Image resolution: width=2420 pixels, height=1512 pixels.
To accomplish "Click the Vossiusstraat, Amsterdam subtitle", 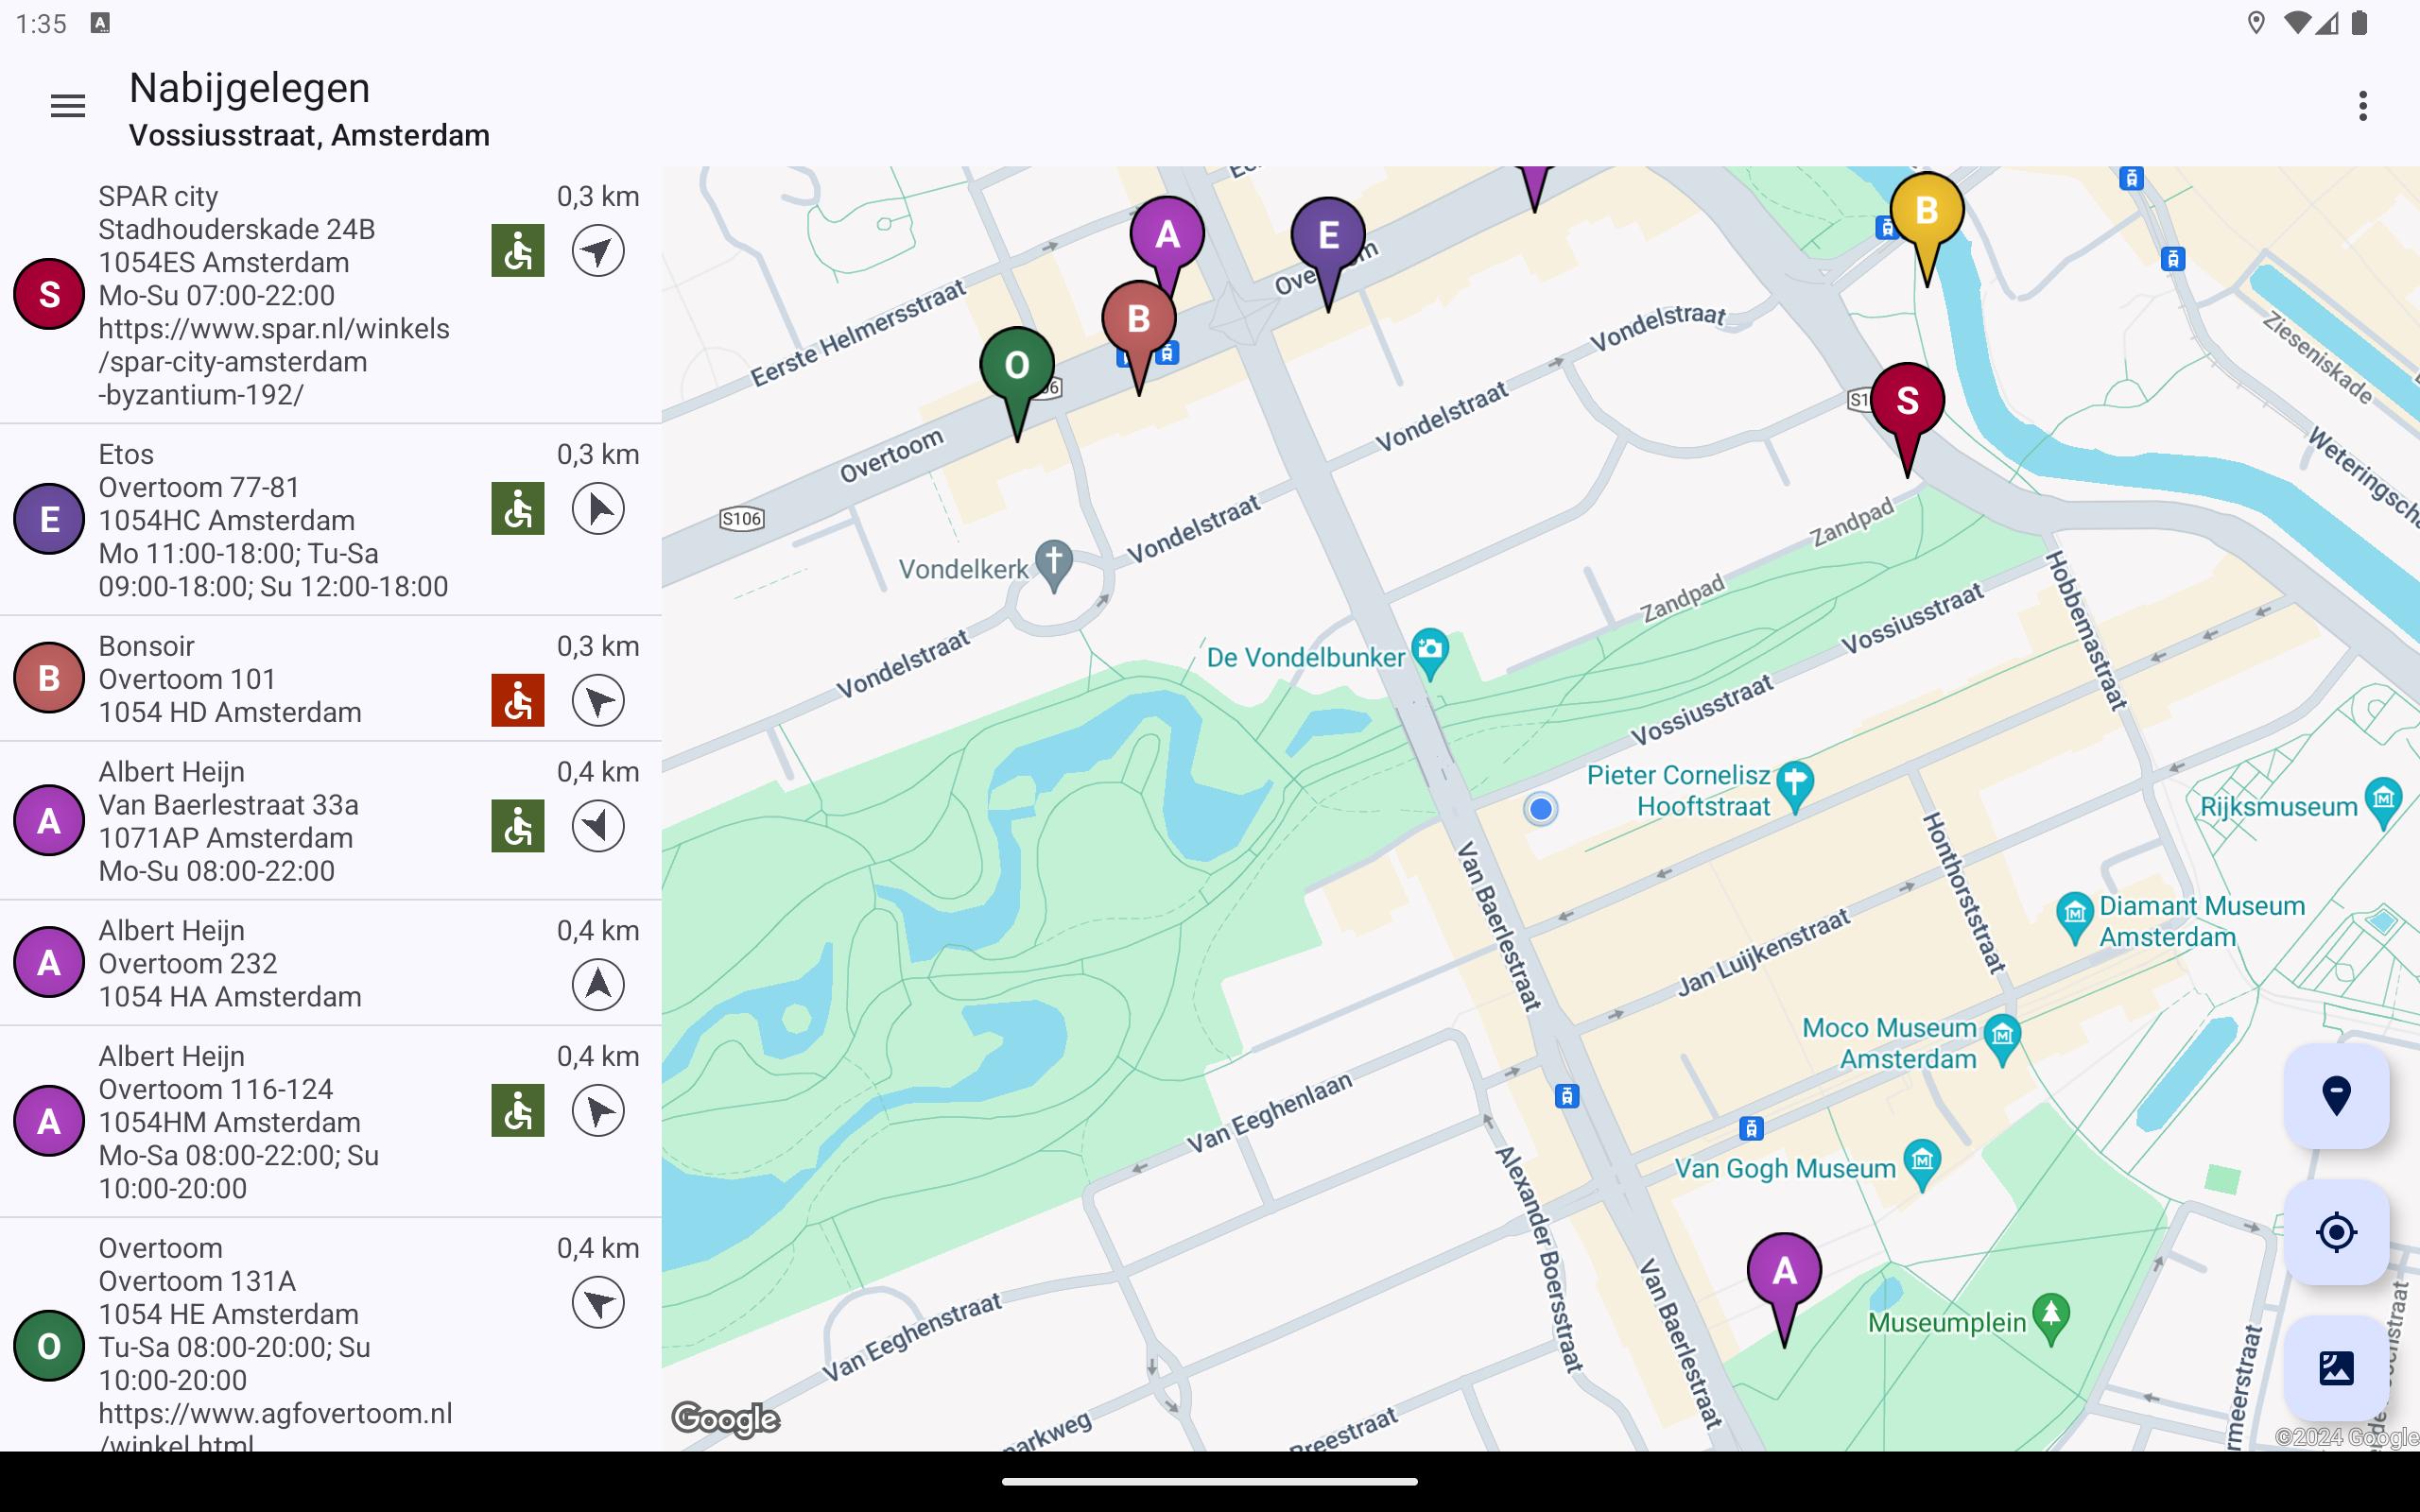I will tap(309, 135).
